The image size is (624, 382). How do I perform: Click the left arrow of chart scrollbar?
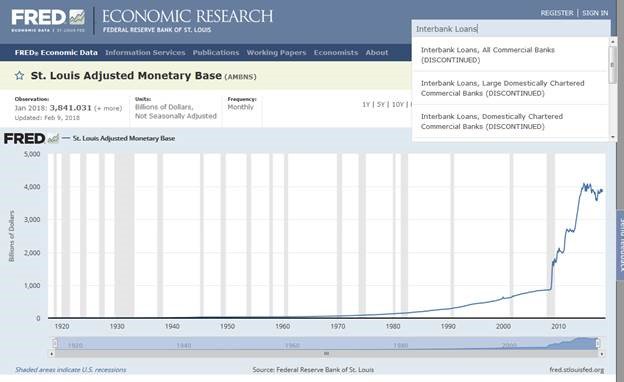(52, 354)
